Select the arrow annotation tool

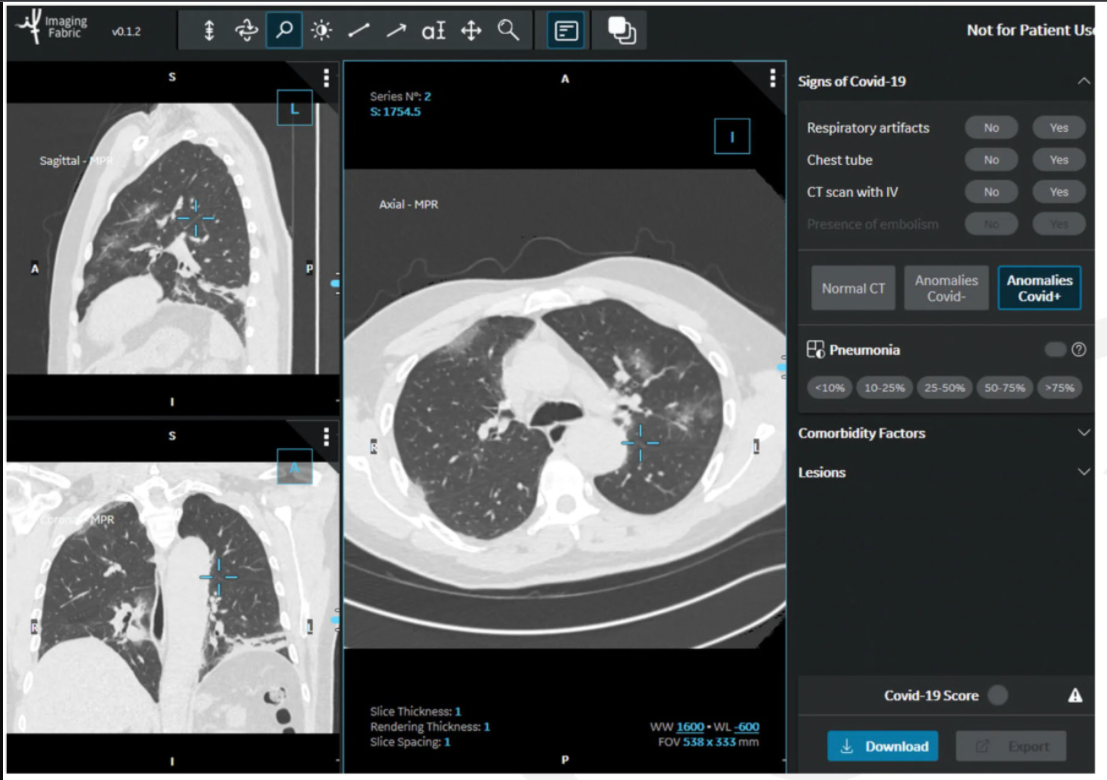pyautogui.click(x=396, y=31)
